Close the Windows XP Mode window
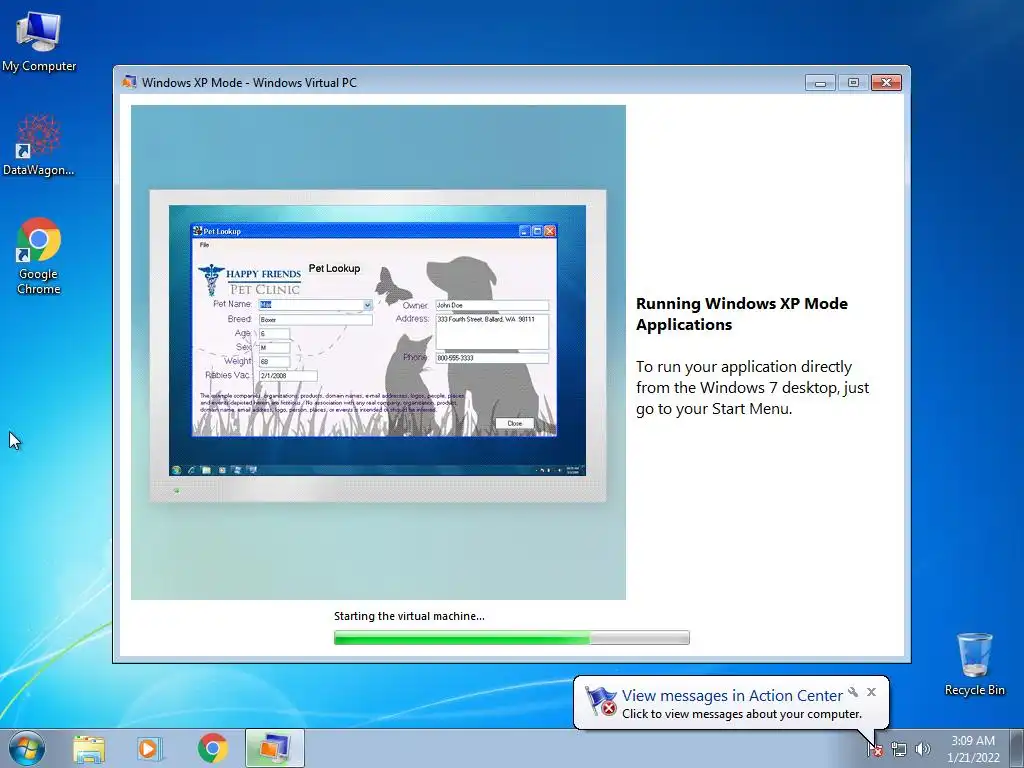Screen dimensions: 1024x768 pyautogui.click(x=886, y=83)
